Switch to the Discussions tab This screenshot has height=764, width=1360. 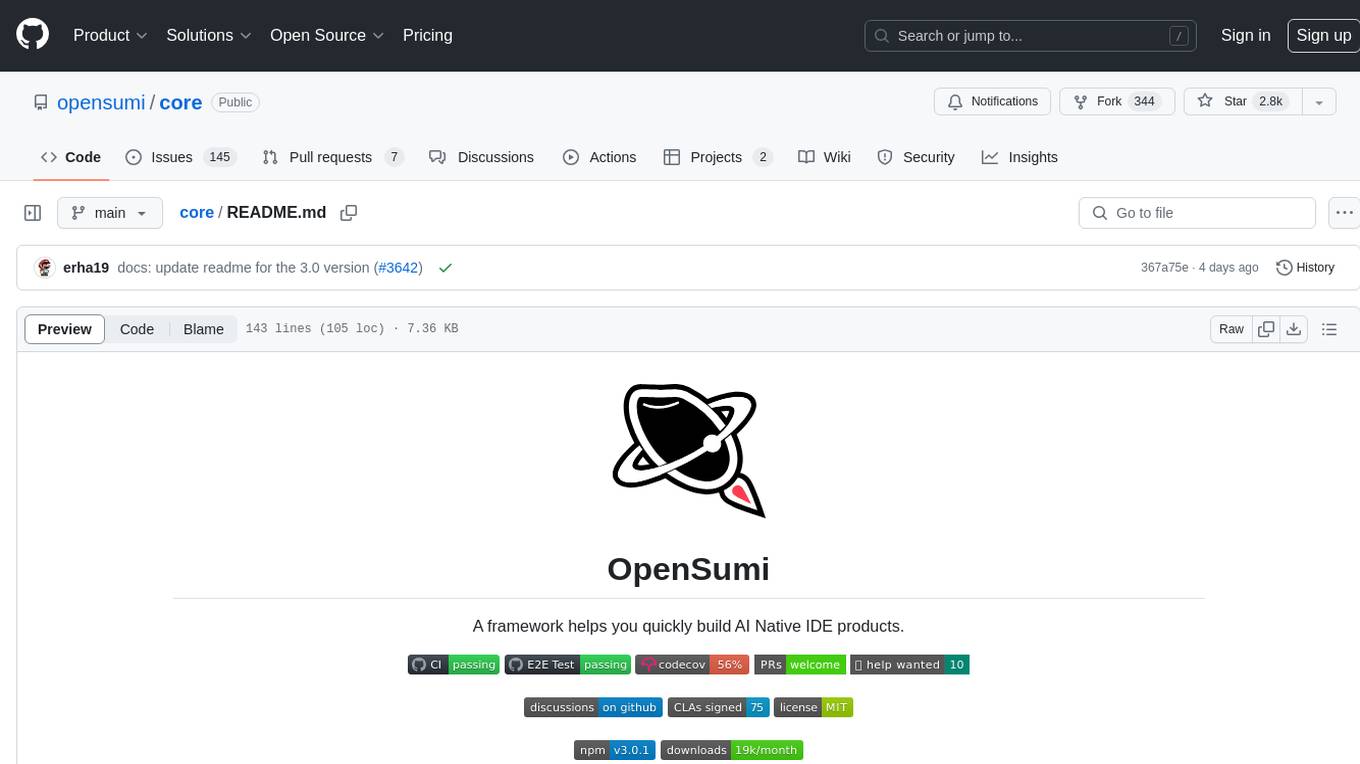pyautogui.click(x=482, y=157)
